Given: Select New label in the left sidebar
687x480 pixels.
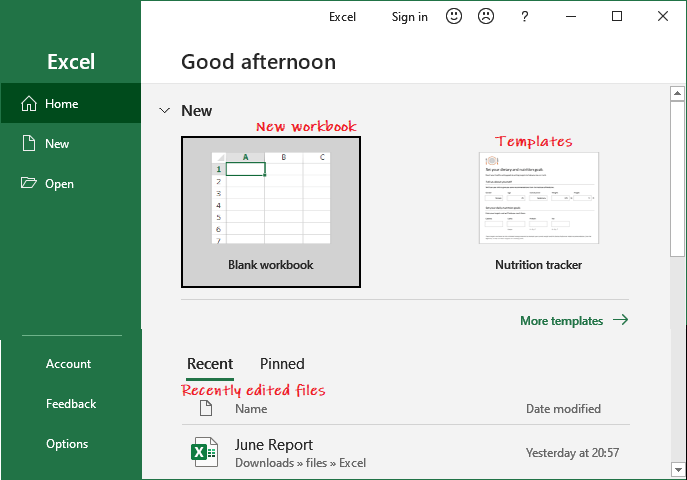Looking at the screenshot, I should (57, 144).
